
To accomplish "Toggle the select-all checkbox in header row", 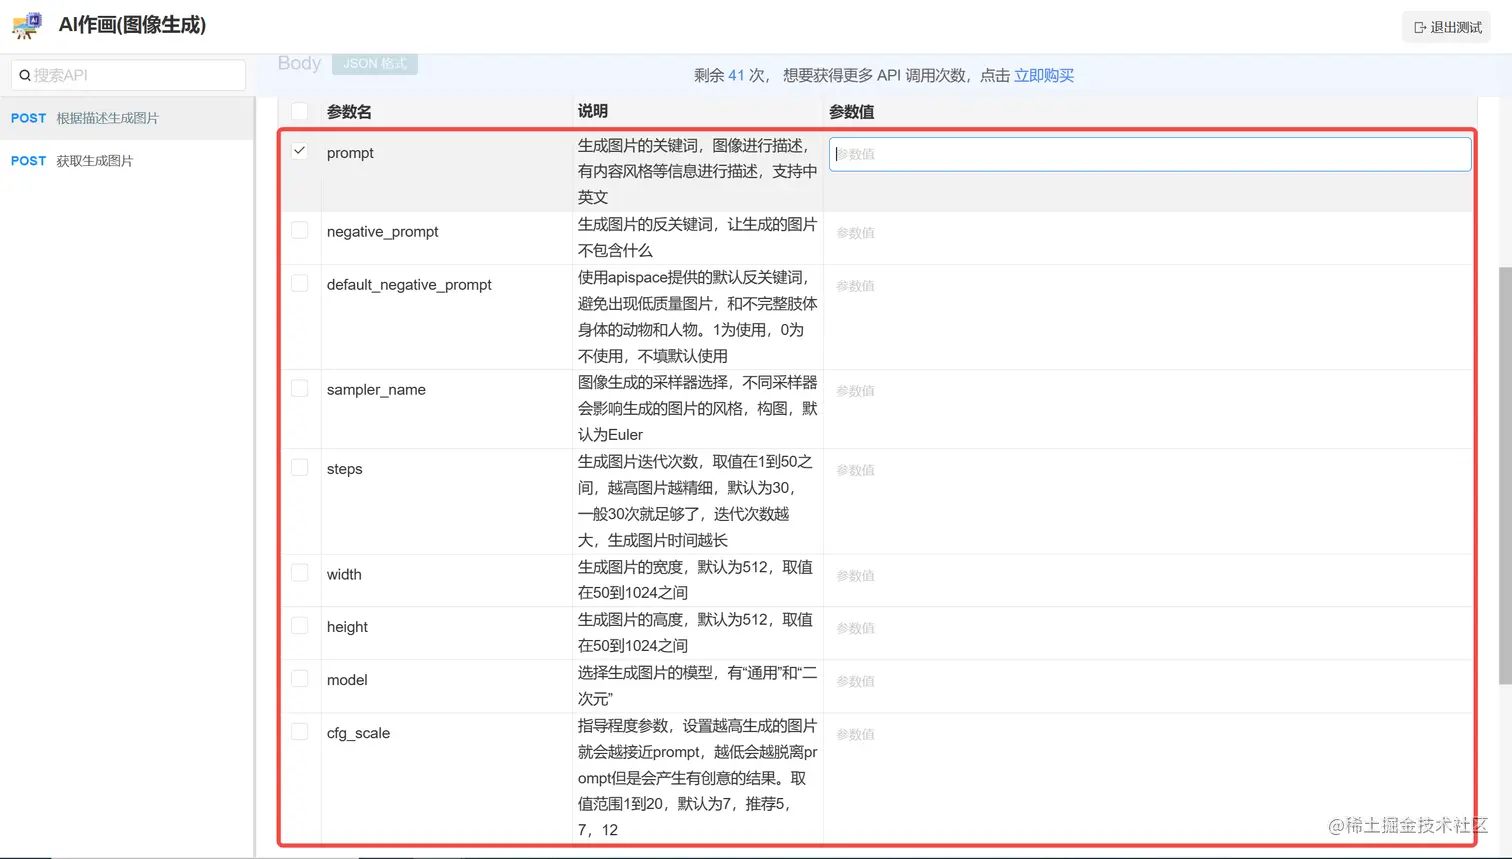I will [x=300, y=111].
